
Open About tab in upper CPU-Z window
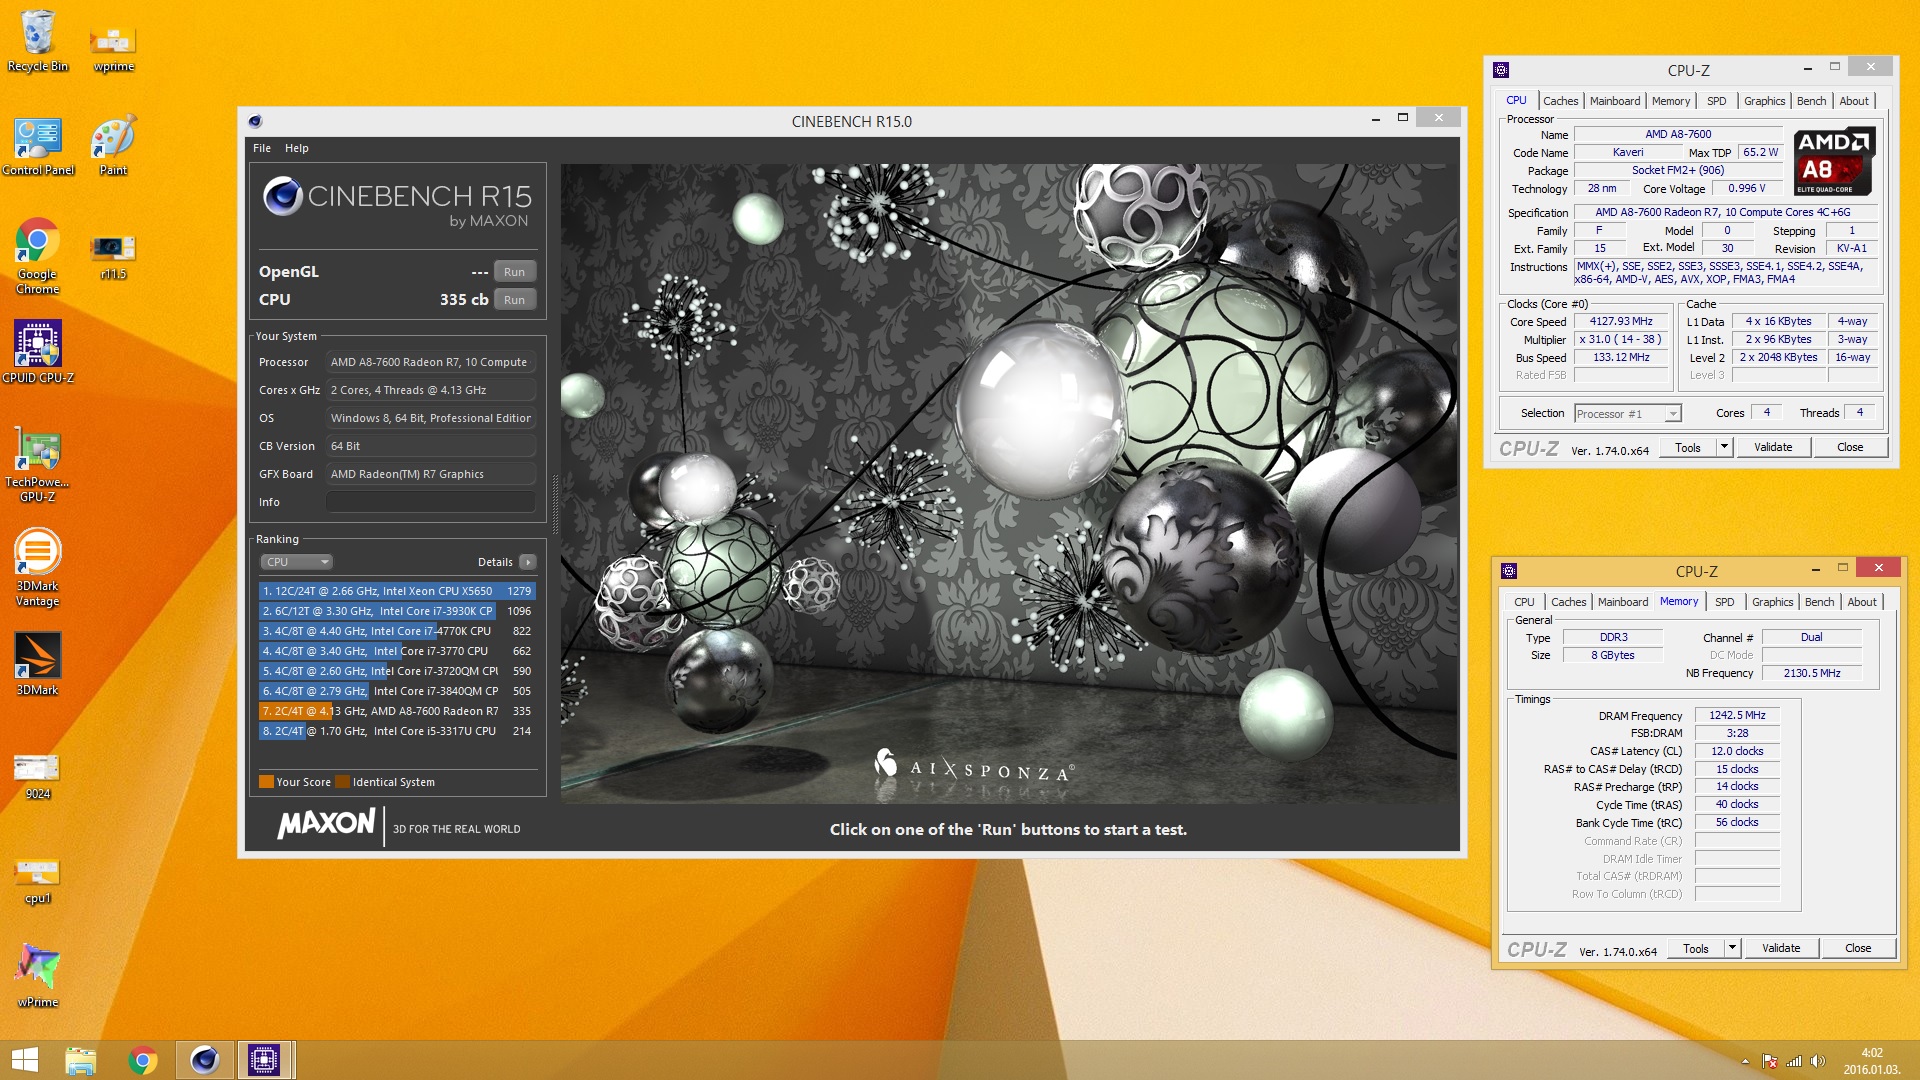1853,101
